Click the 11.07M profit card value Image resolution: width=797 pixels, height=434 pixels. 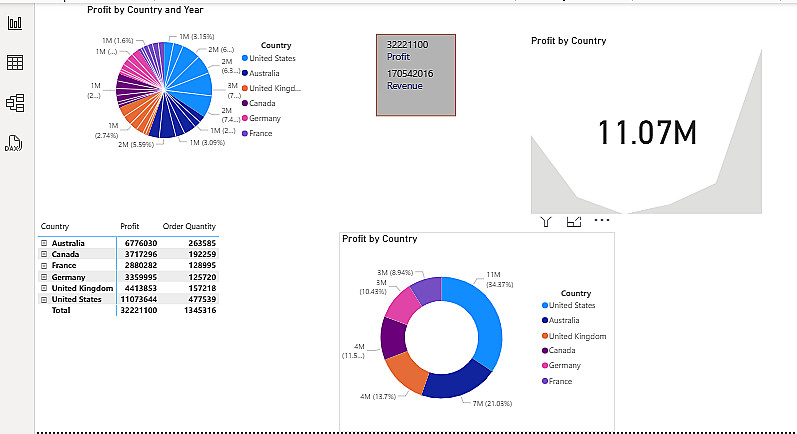[647, 133]
